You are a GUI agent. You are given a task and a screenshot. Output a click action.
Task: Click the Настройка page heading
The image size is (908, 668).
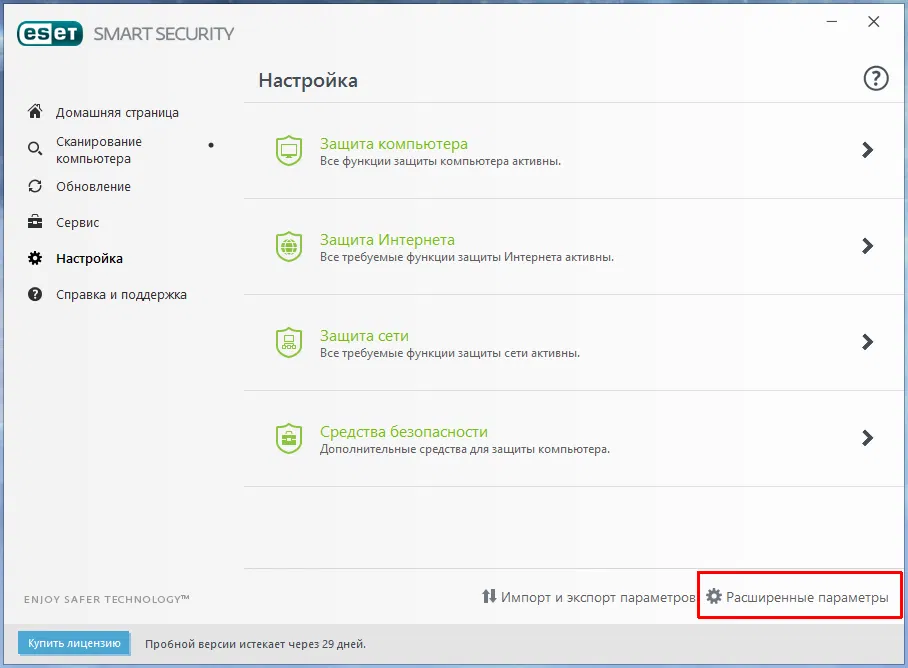click(x=308, y=80)
